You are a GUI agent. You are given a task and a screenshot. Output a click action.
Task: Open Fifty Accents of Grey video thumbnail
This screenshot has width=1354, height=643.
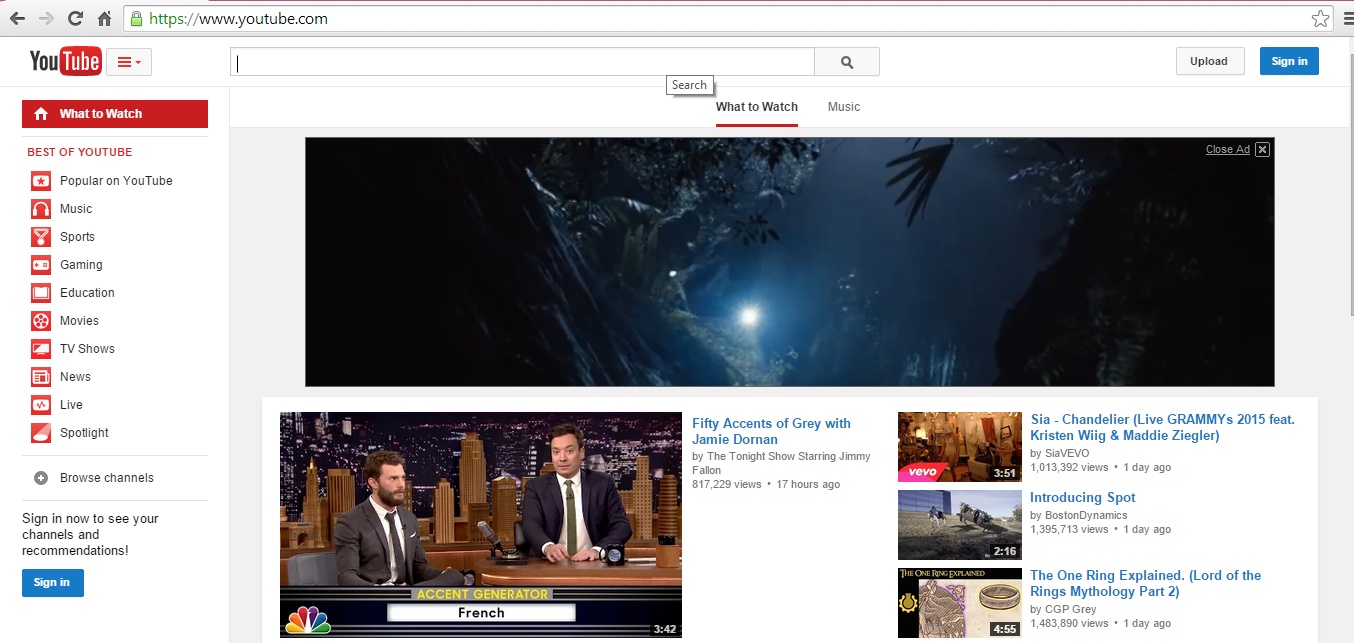click(x=480, y=525)
